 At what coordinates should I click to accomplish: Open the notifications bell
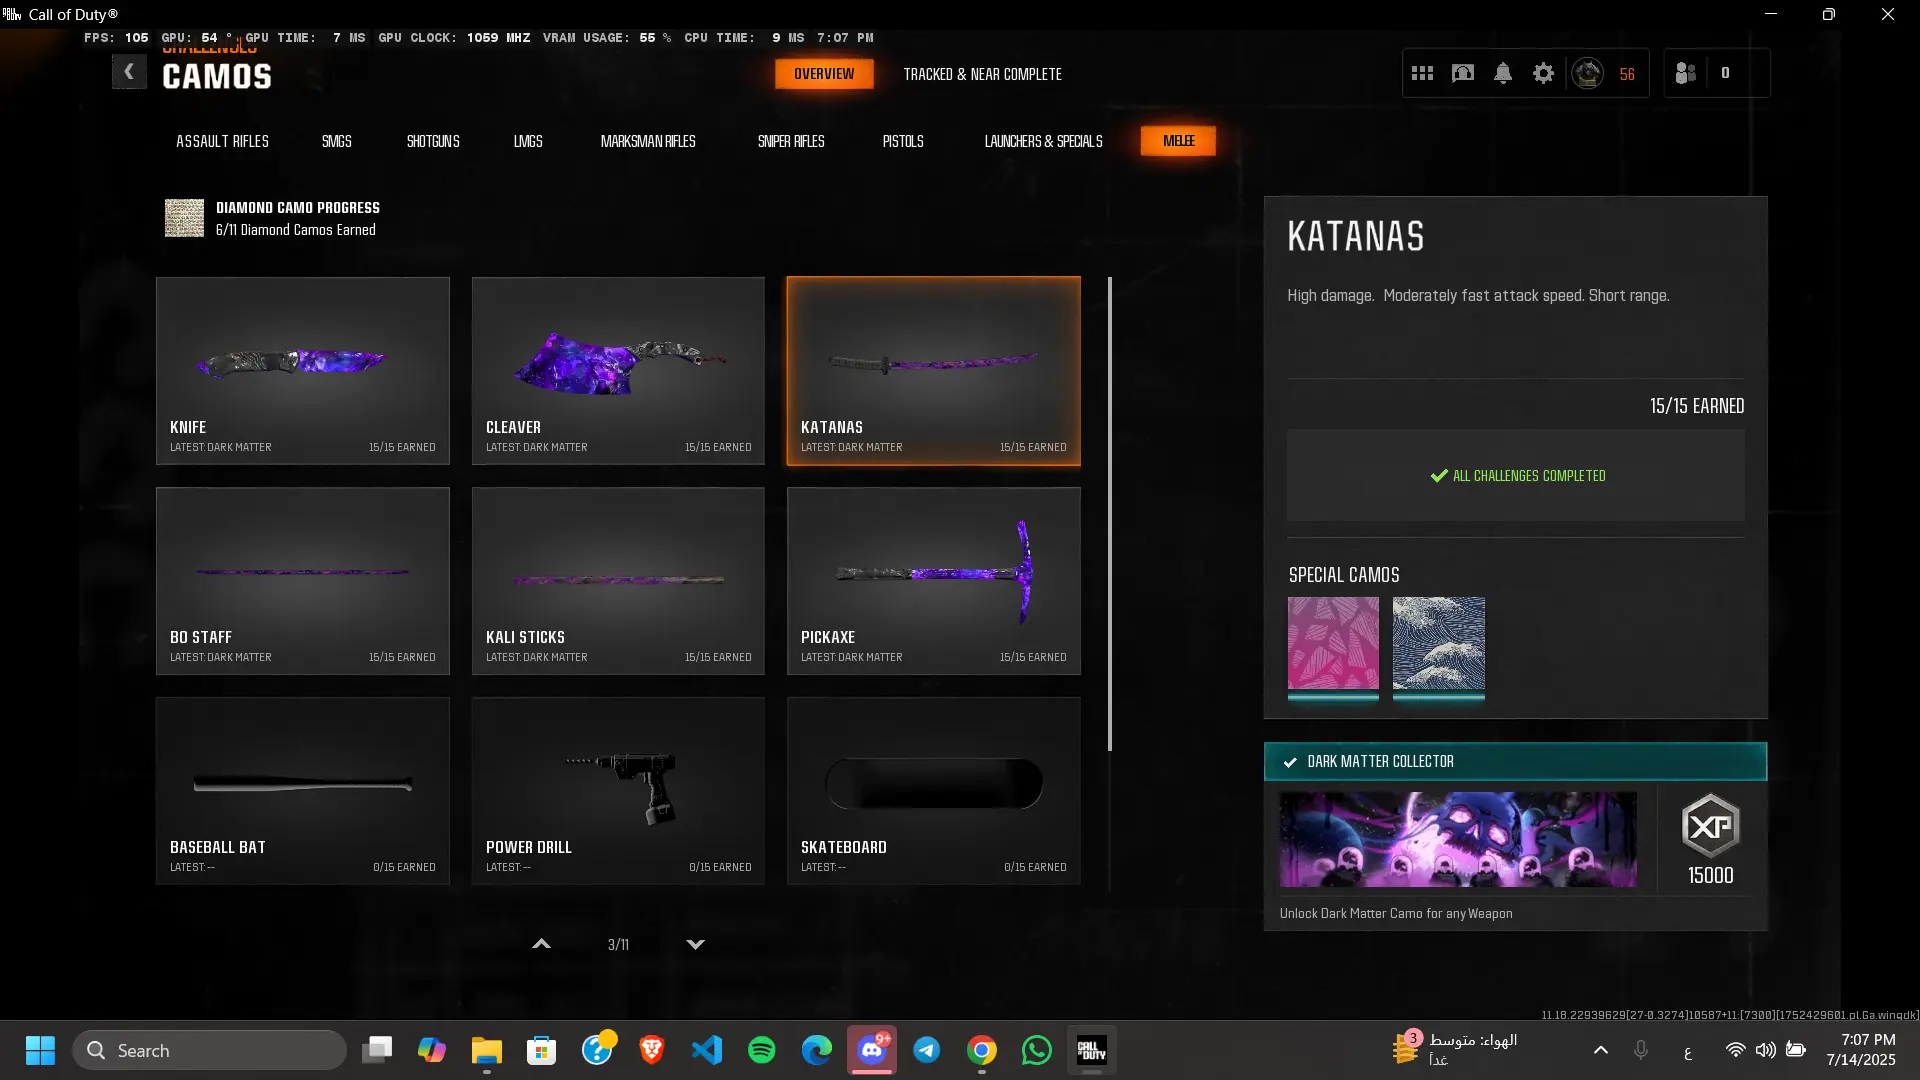(x=1503, y=73)
